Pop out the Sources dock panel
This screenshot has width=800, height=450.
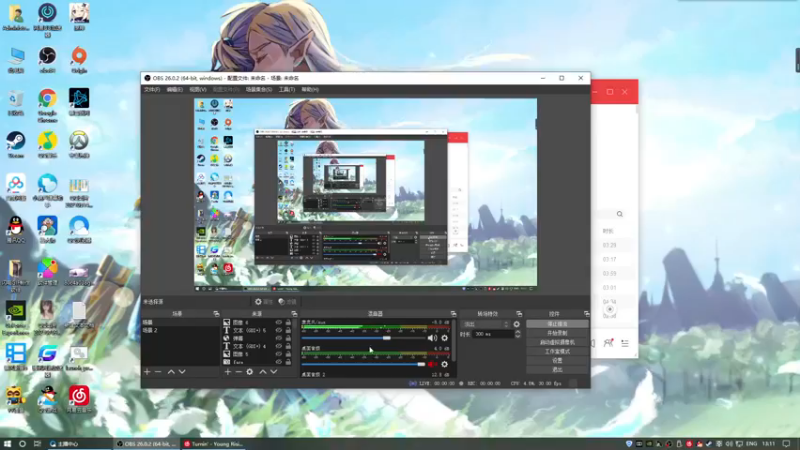coord(294,314)
